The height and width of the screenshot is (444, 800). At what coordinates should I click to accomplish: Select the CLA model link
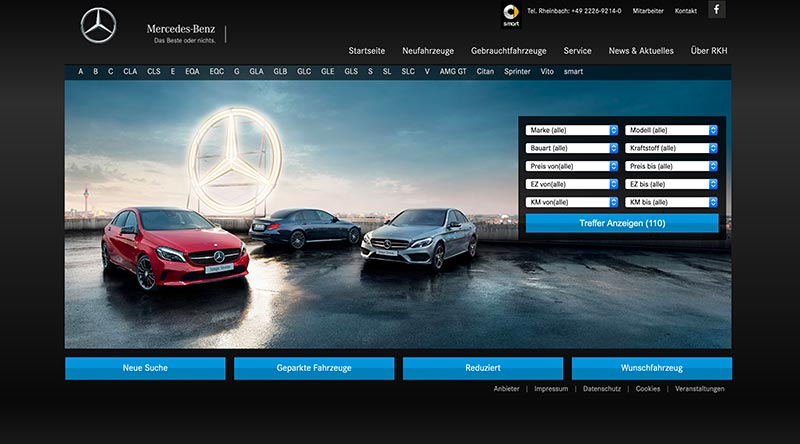coord(130,71)
